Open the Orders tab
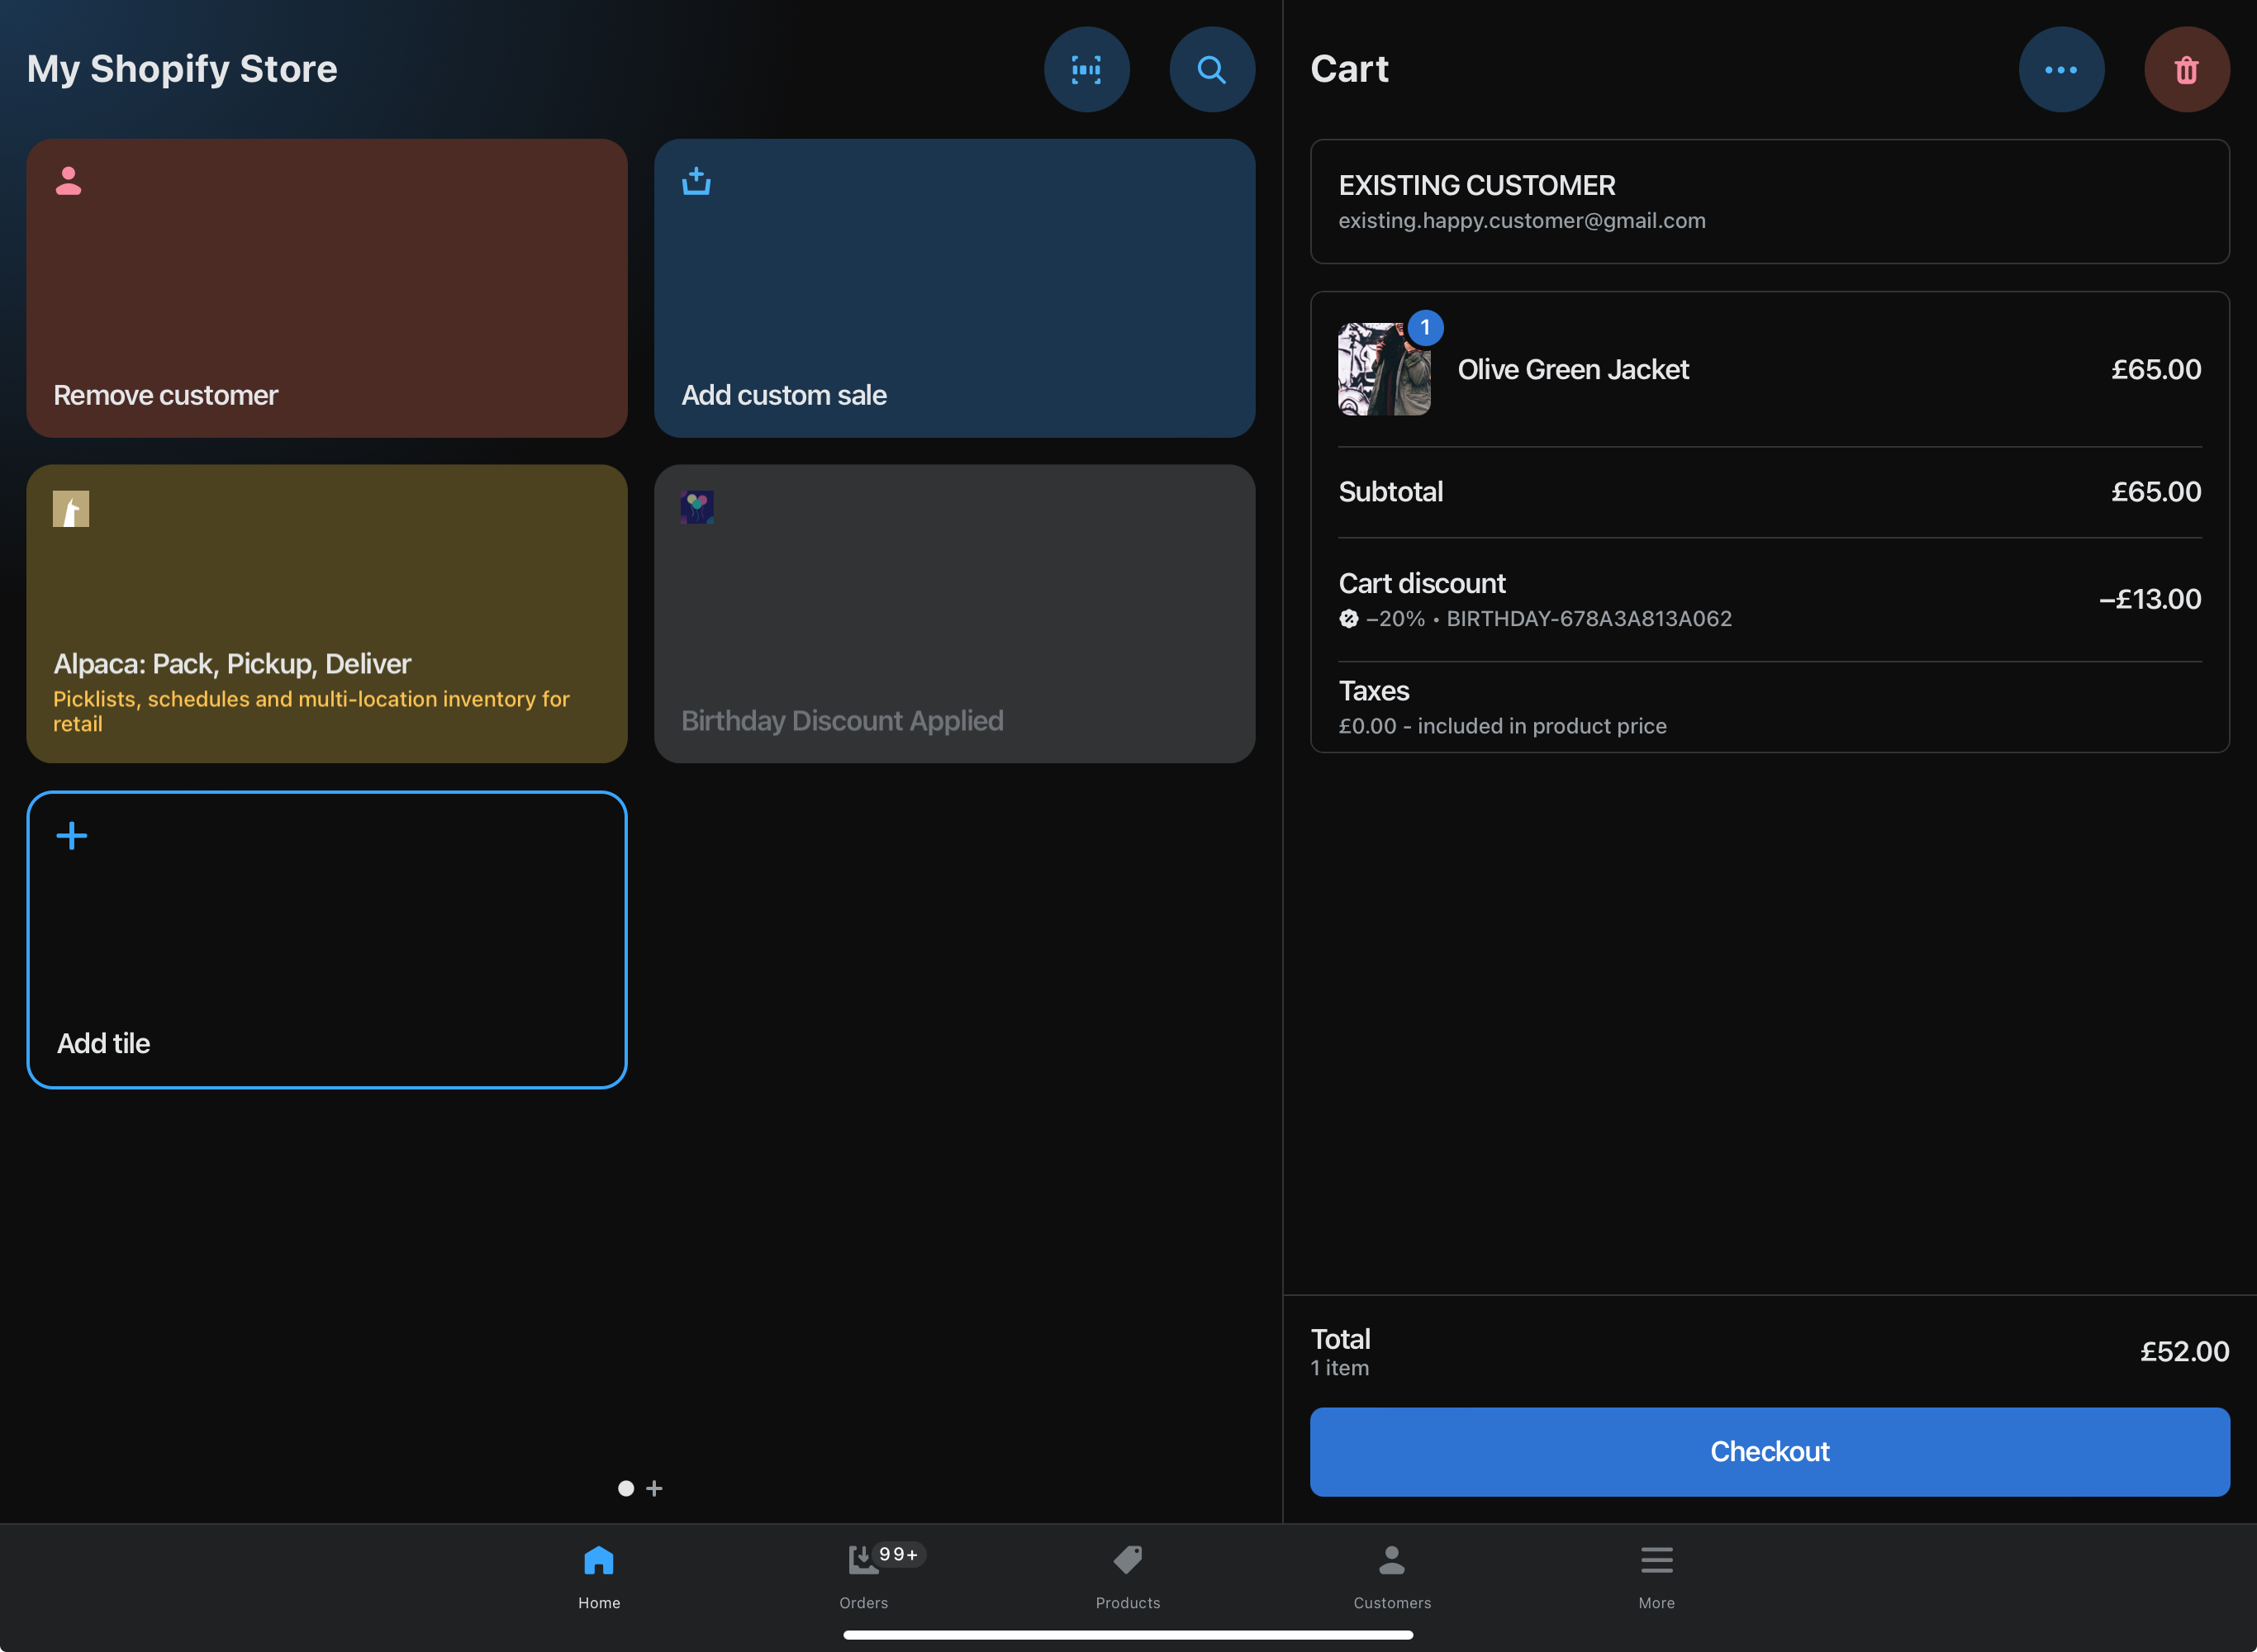Viewport: 2257px width, 1652px height. [x=863, y=1576]
